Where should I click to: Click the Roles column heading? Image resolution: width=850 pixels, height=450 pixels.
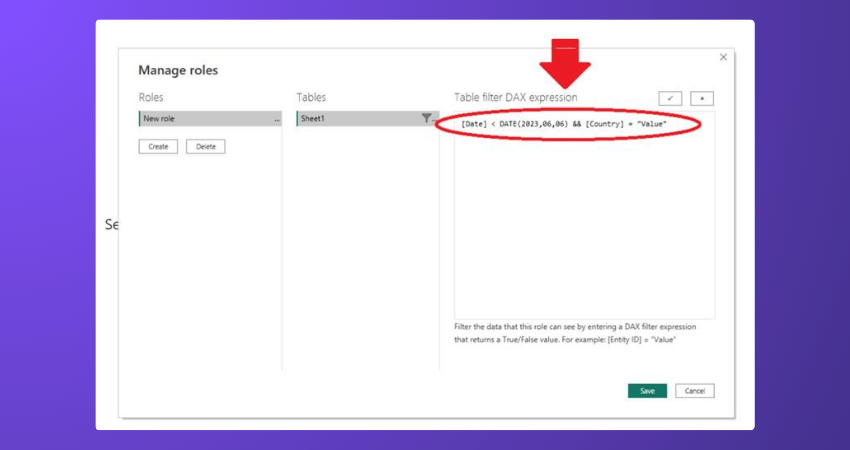click(x=151, y=98)
